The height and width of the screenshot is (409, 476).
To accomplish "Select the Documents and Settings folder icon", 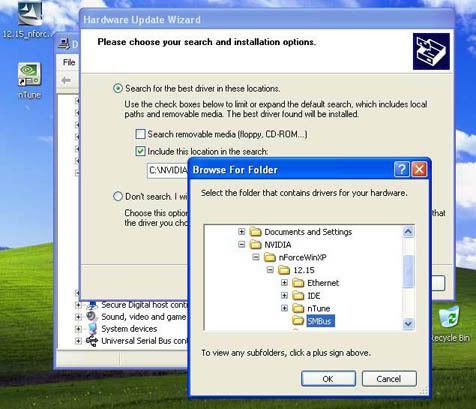I will click(x=255, y=232).
